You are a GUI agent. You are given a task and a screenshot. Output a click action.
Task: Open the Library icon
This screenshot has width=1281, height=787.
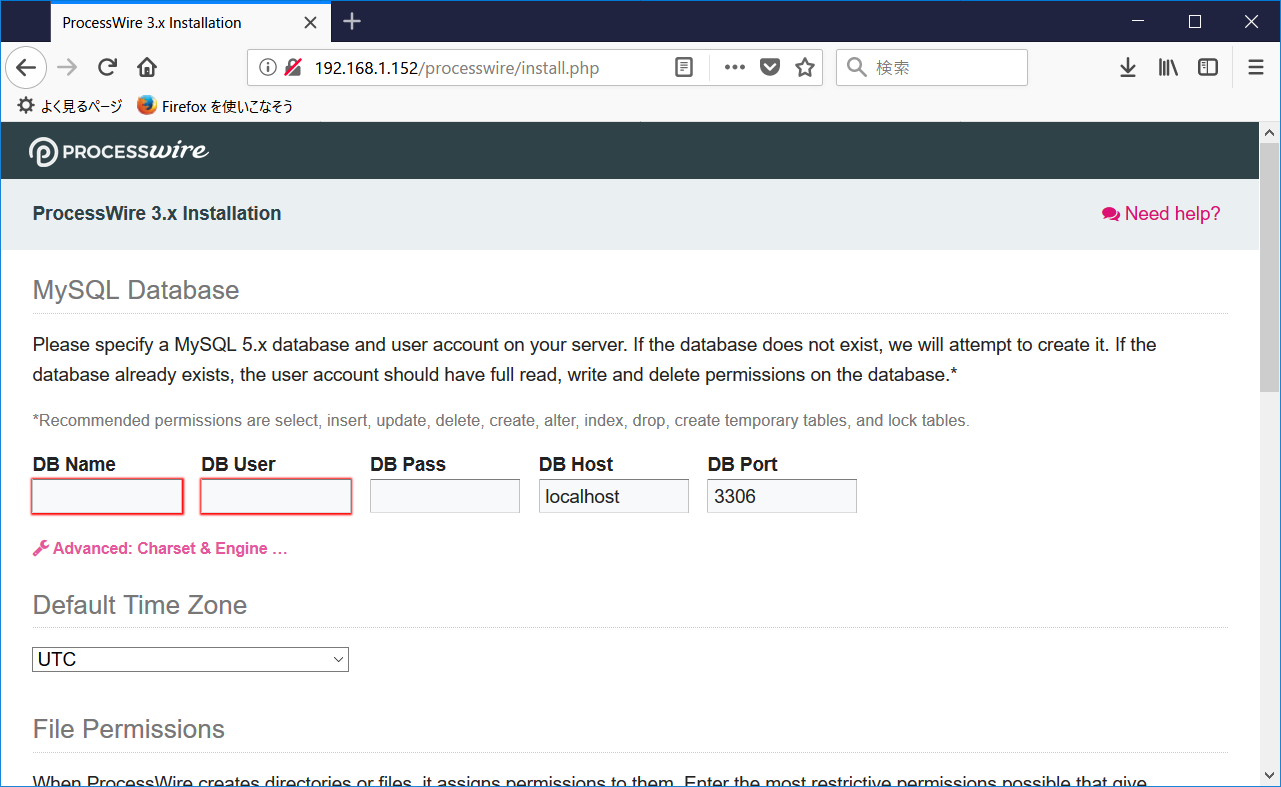1167,67
